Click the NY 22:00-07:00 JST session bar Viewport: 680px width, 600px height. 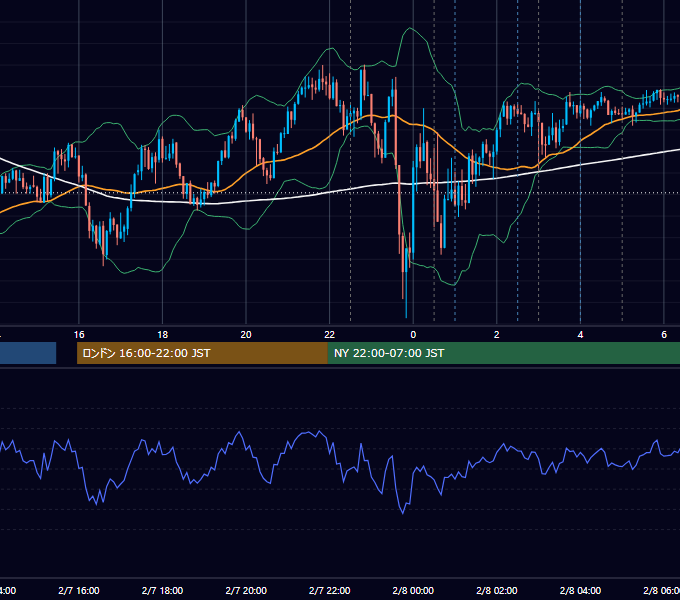503,353
